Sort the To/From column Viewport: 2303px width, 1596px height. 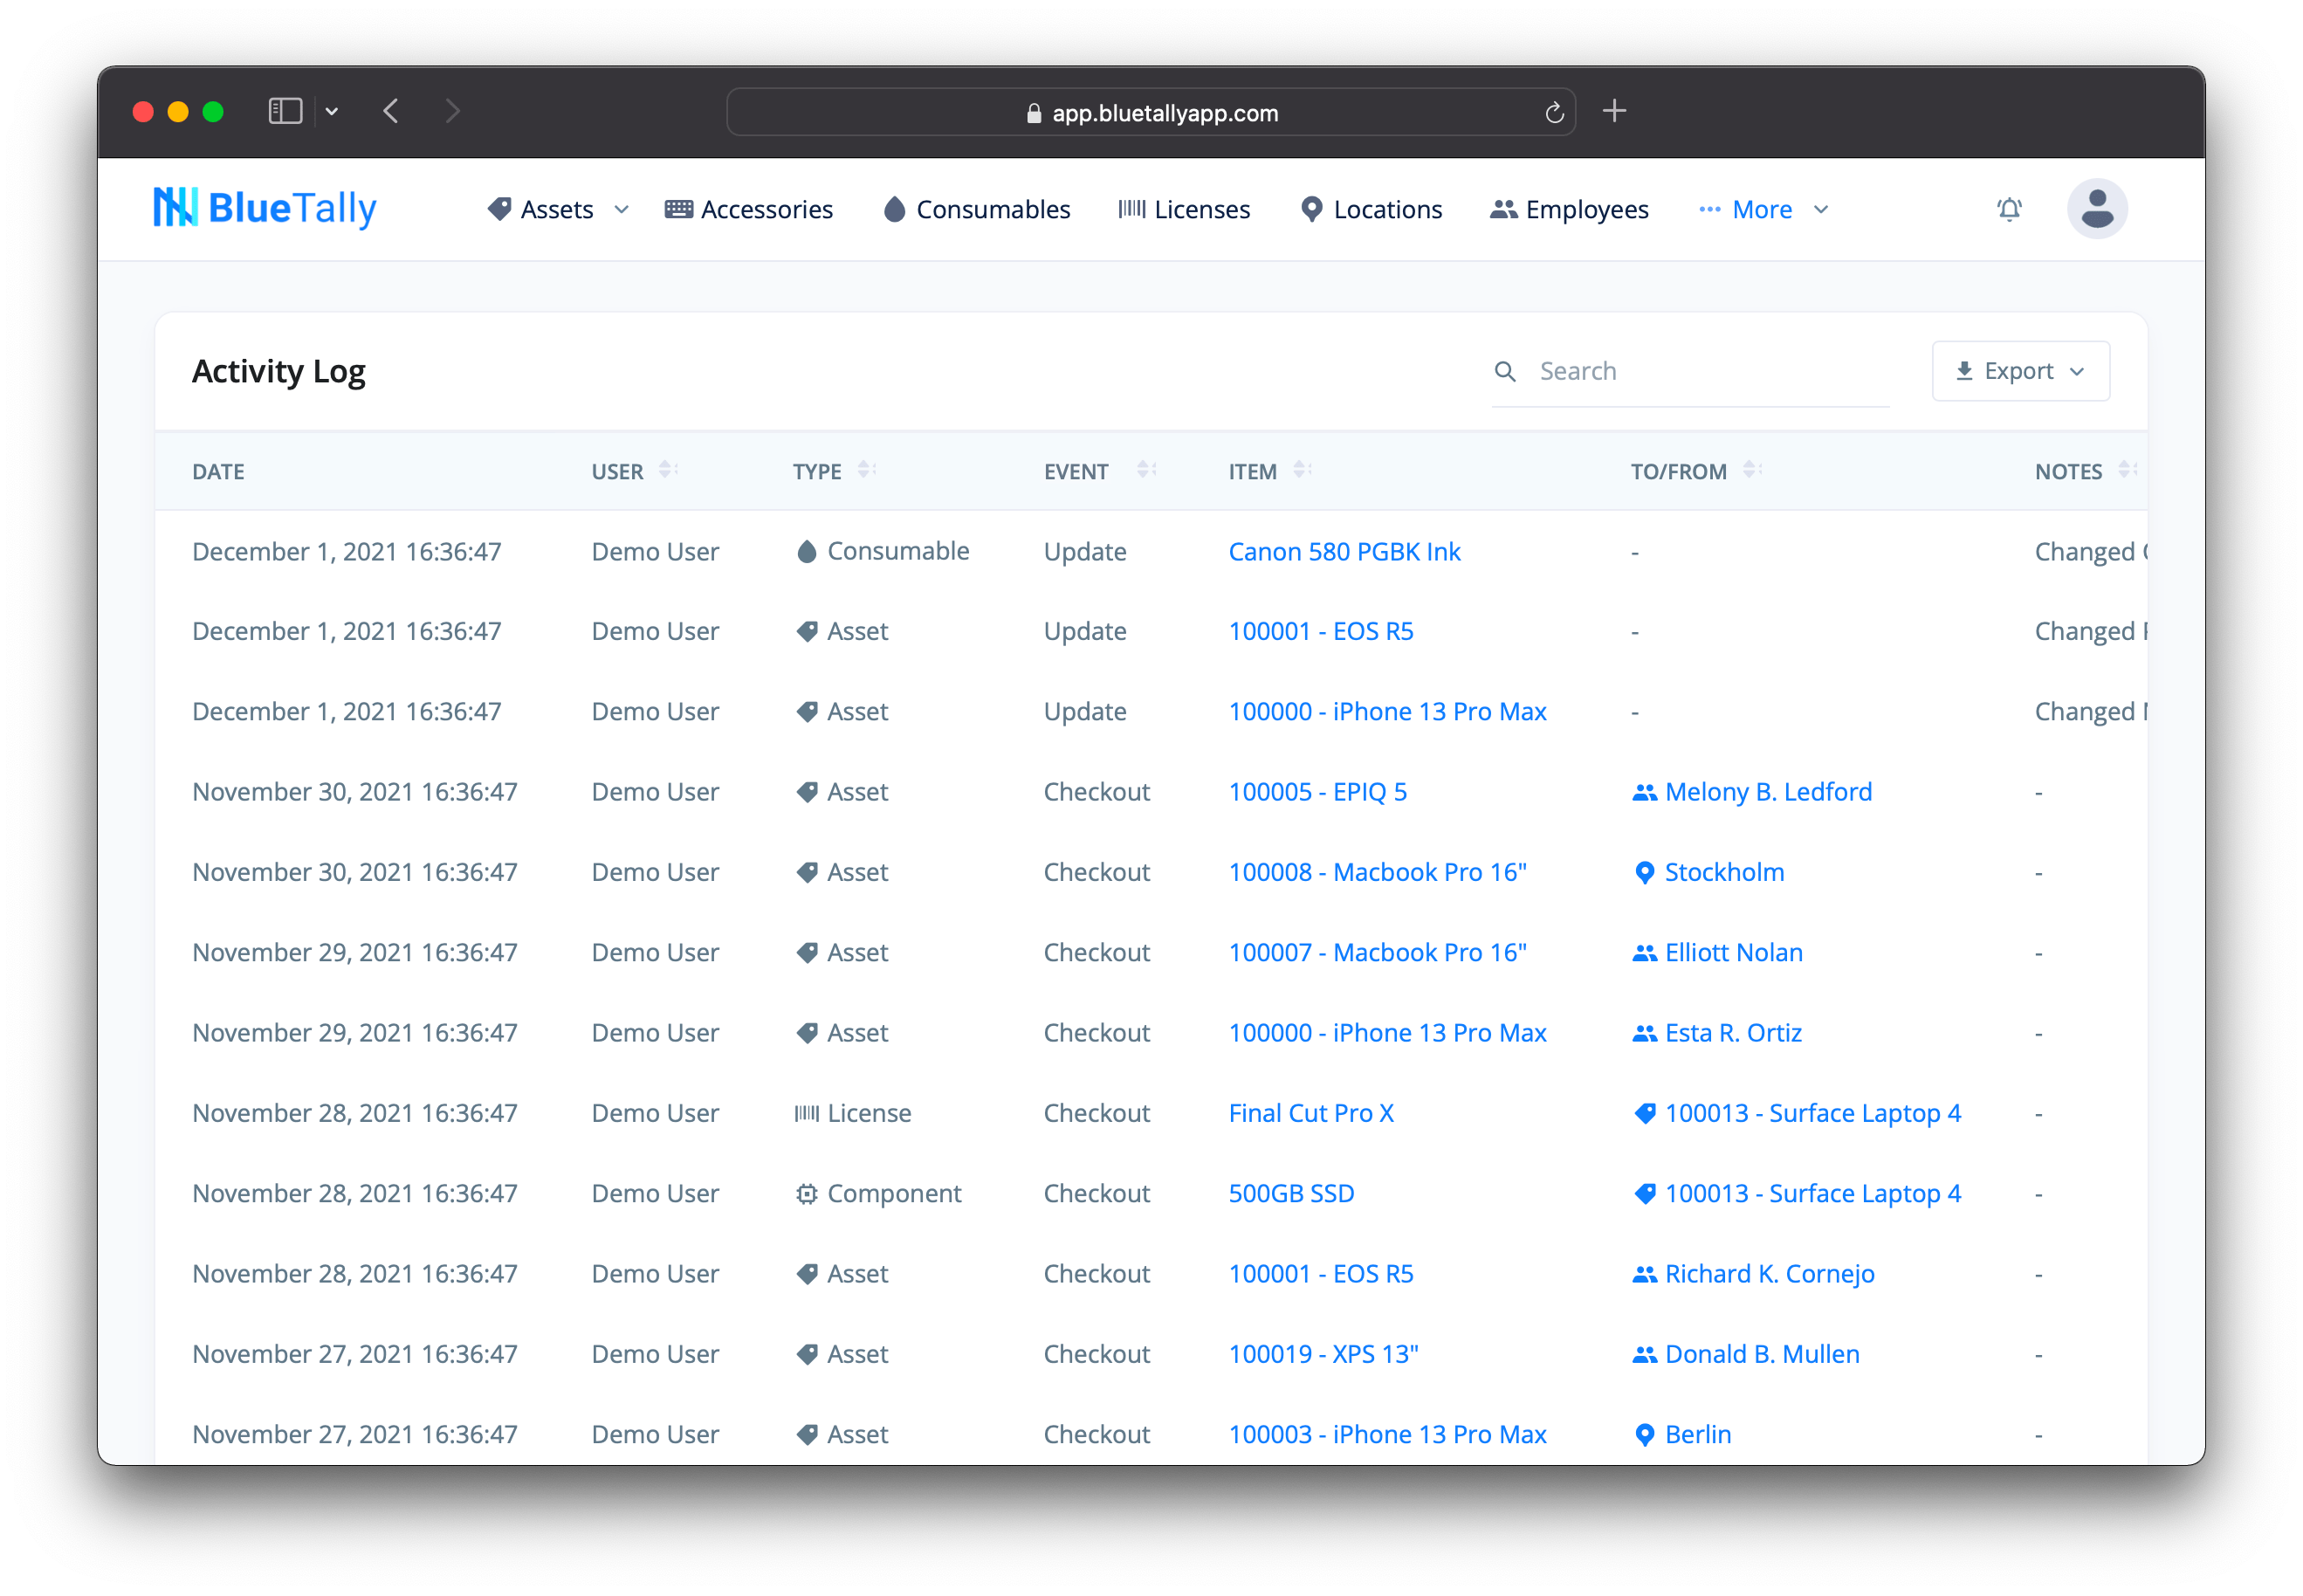[1751, 470]
